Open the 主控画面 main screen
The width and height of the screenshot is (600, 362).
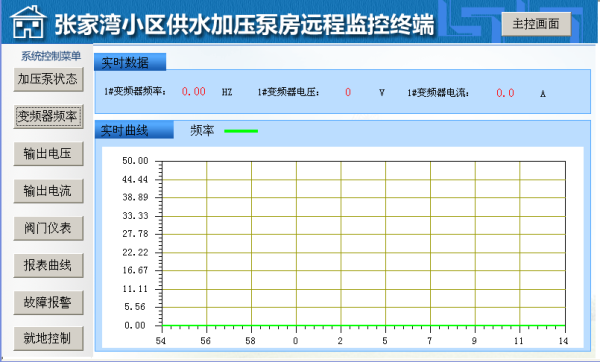(536, 24)
